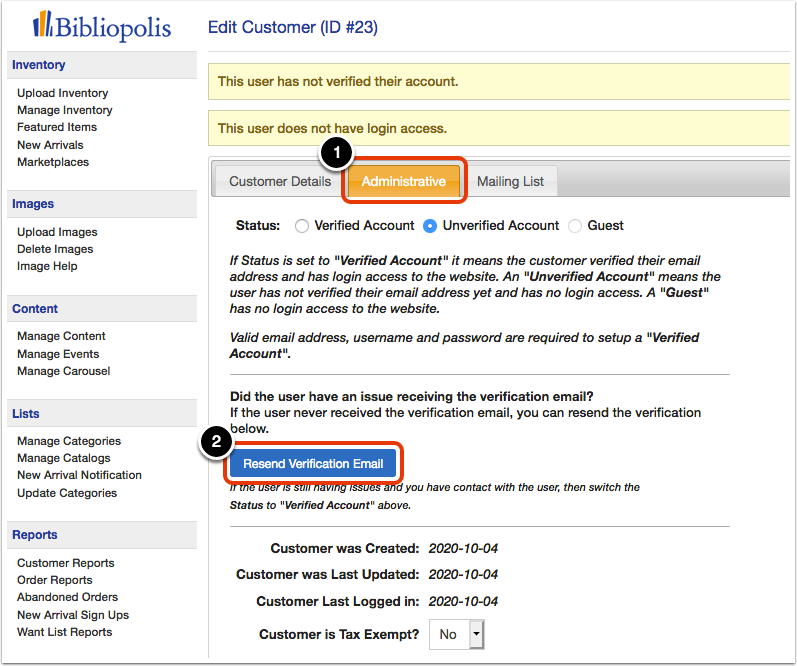797x666 pixels.
Task: Open the Customer is Tax Exempt dropdown
Action: coord(456,634)
